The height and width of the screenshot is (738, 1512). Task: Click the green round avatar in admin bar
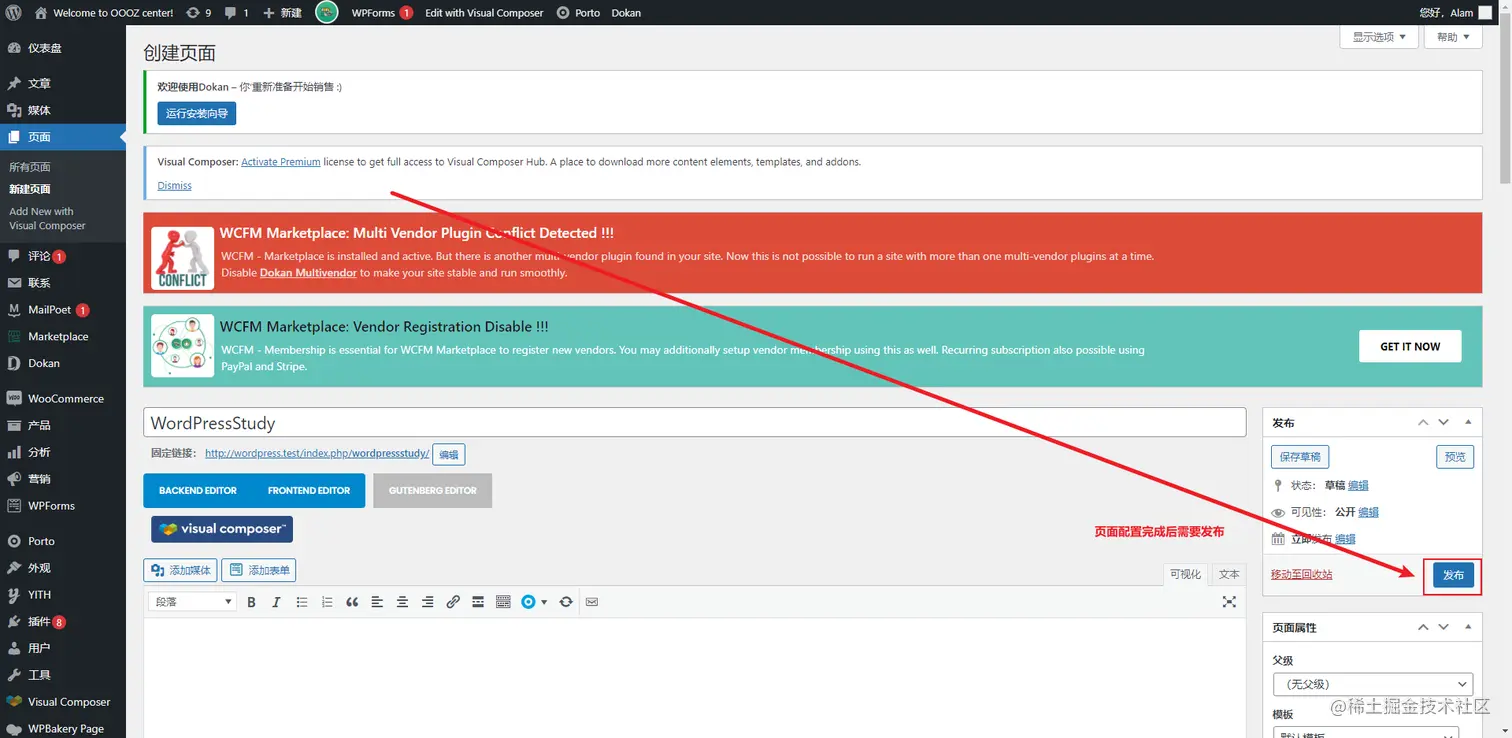coord(327,13)
